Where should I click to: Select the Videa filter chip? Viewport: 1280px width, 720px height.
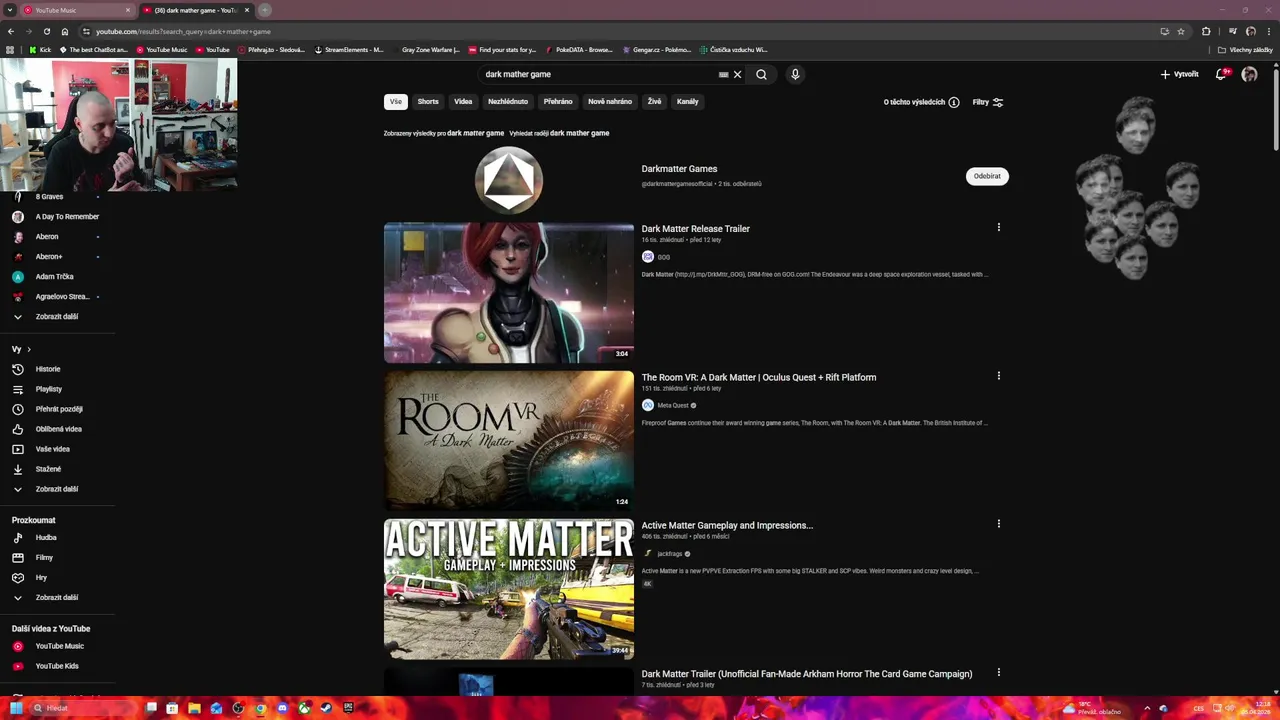[463, 101]
